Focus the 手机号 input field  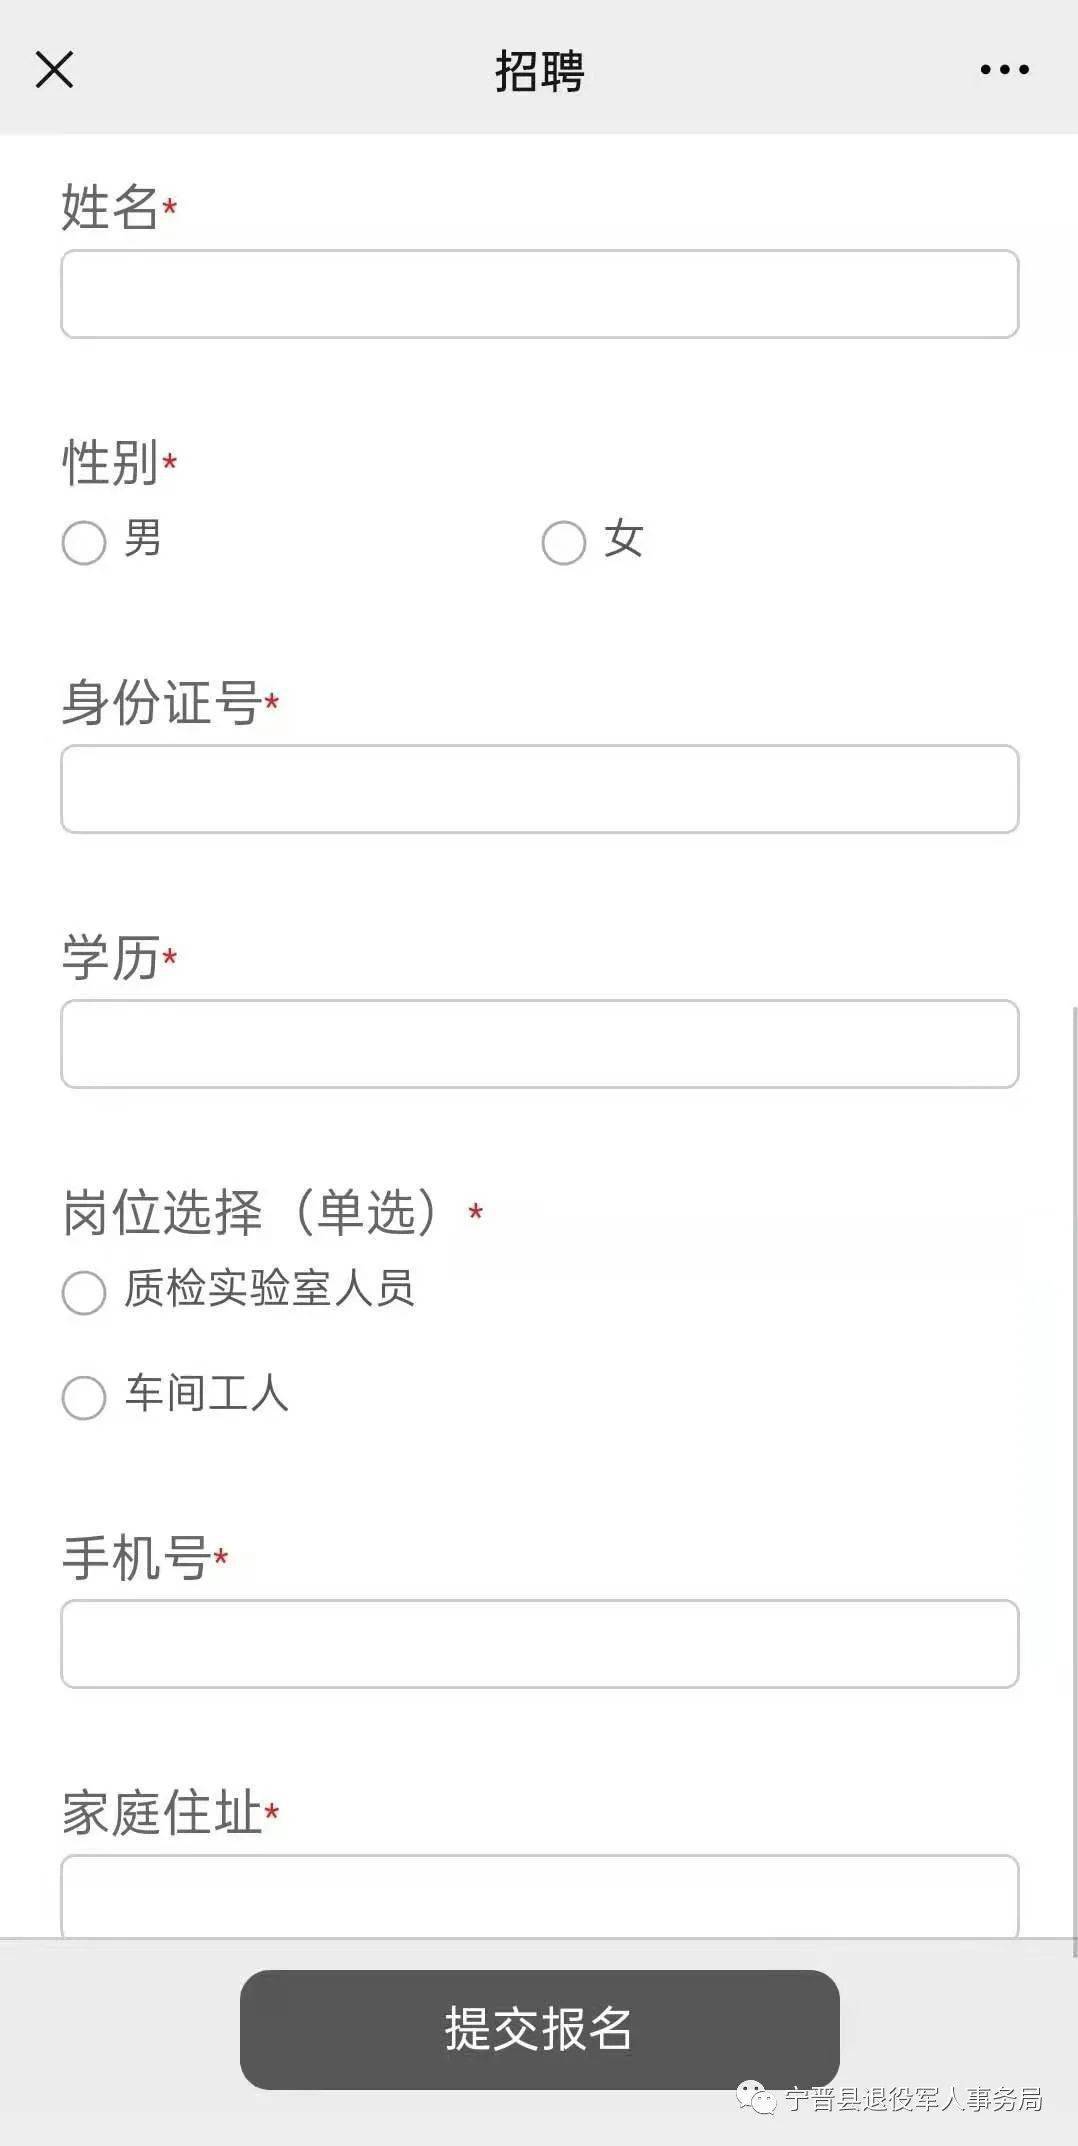pos(540,1644)
